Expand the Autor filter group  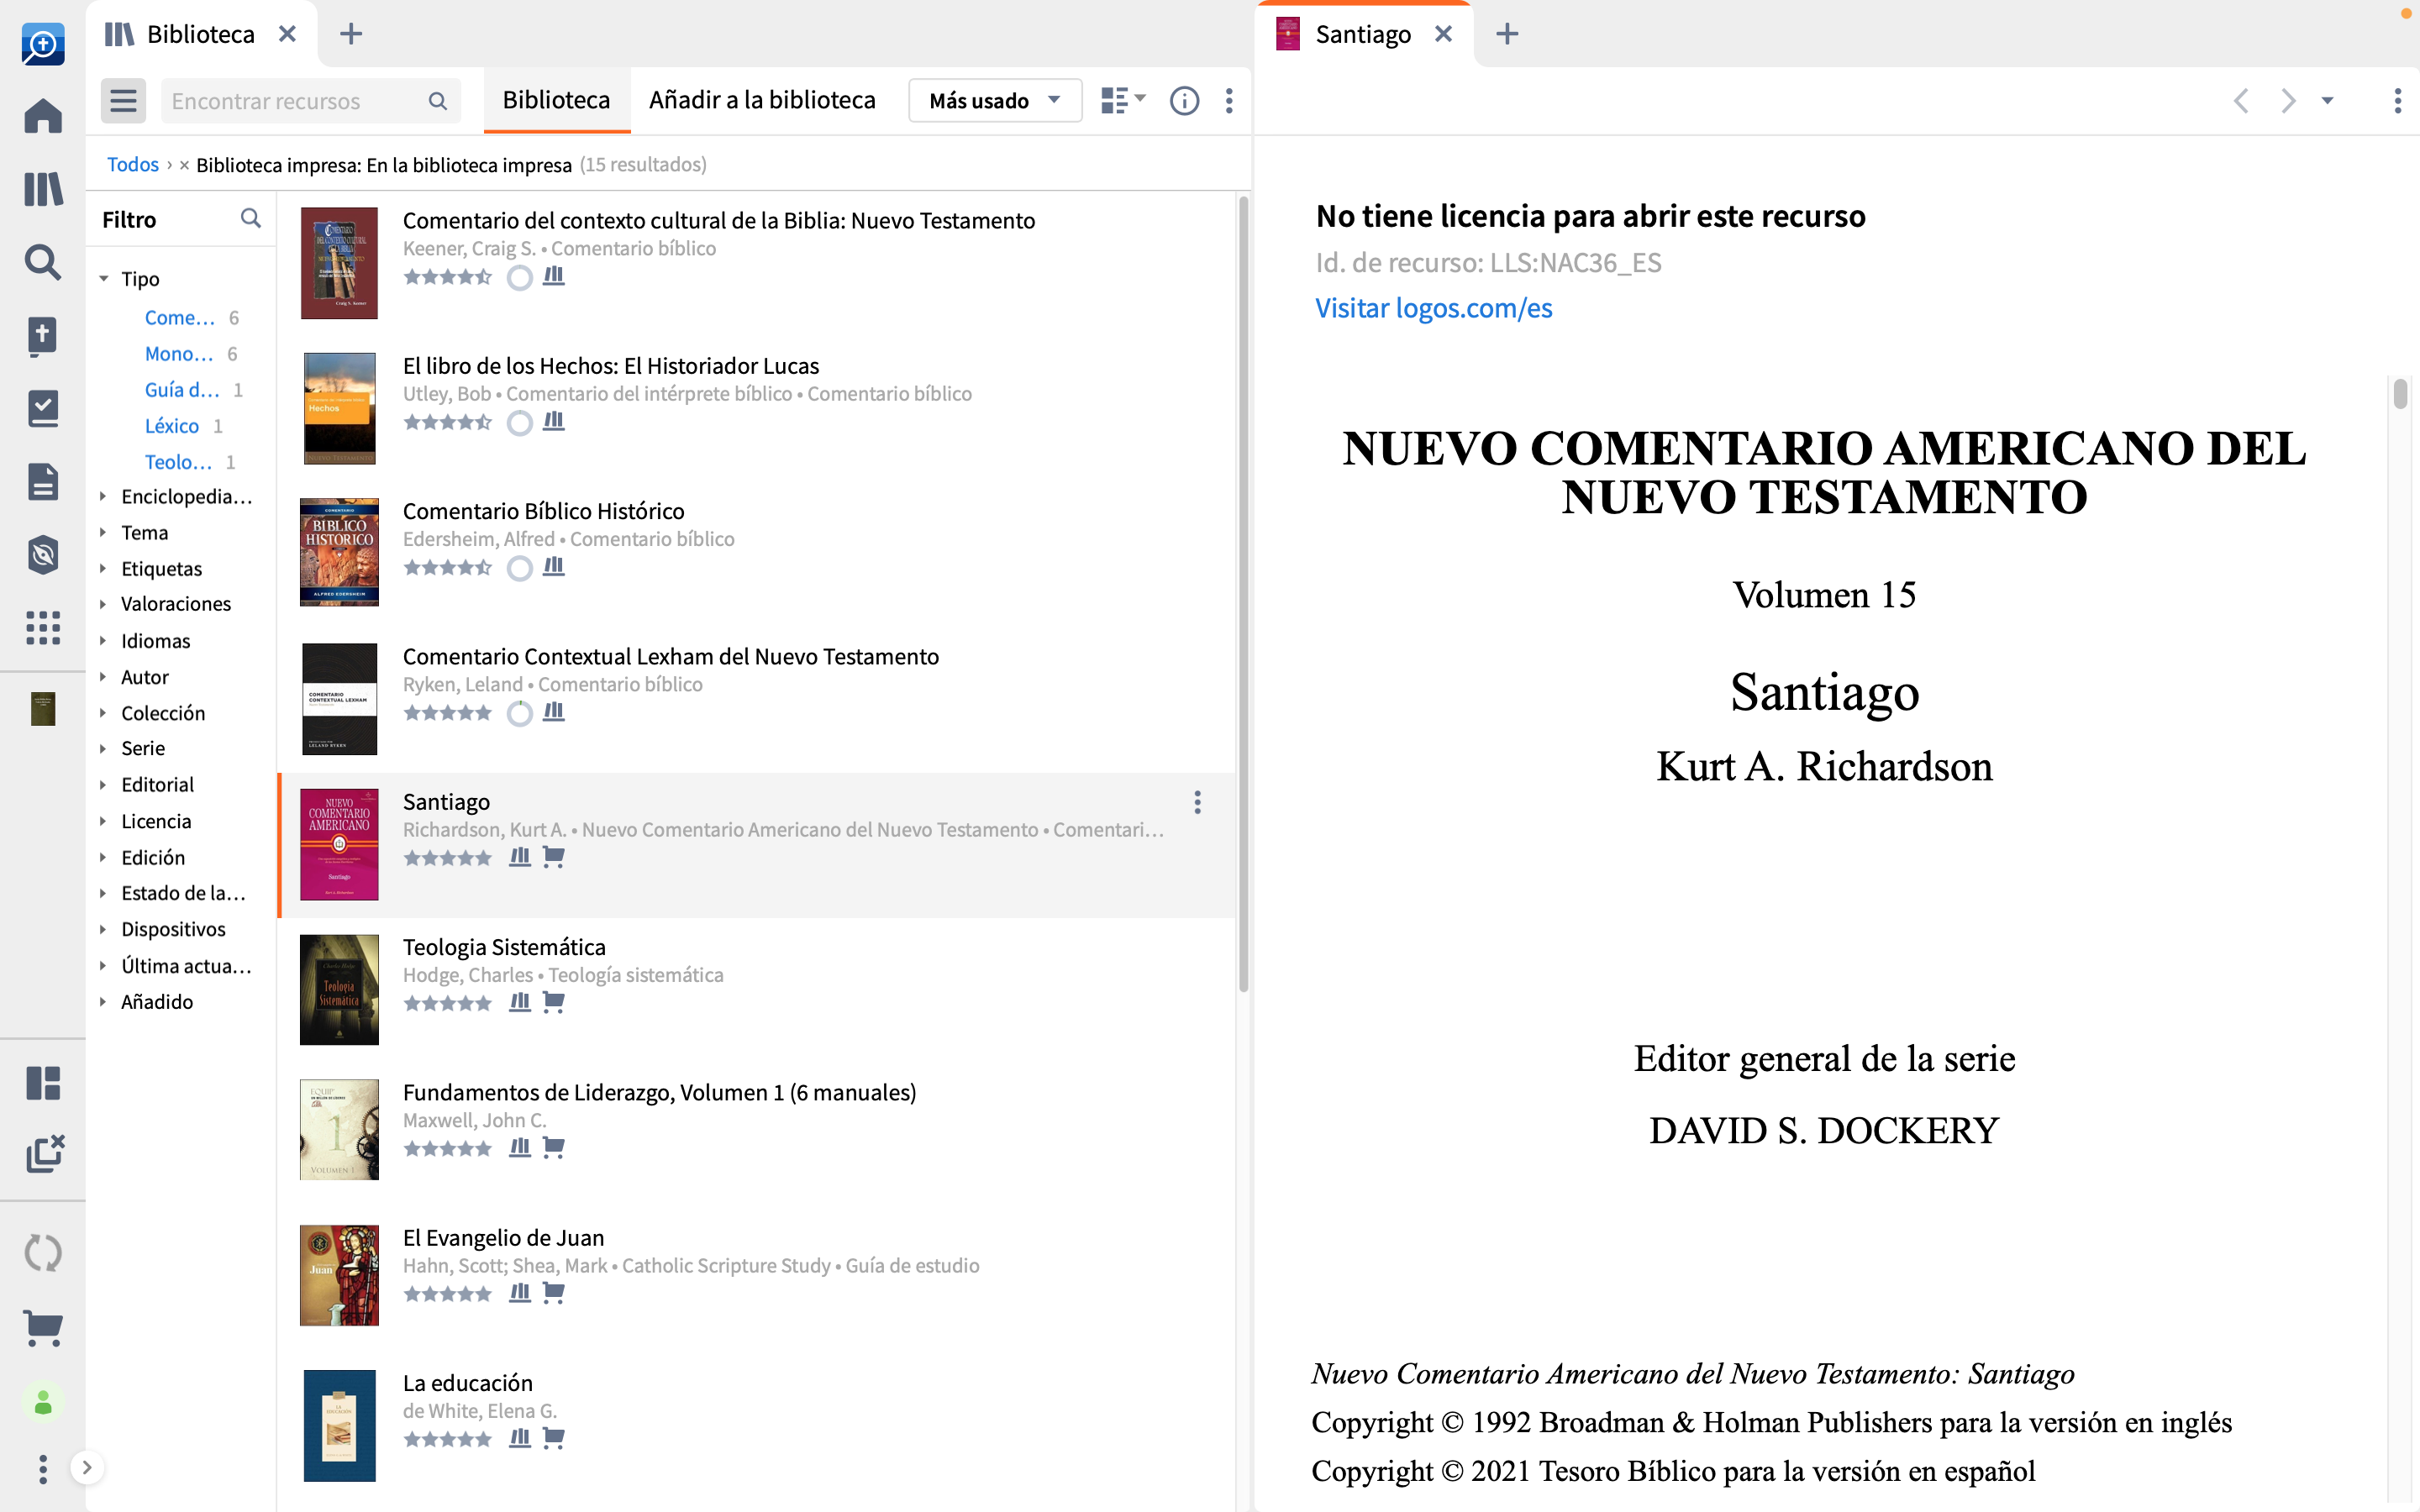click(x=104, y=677)
